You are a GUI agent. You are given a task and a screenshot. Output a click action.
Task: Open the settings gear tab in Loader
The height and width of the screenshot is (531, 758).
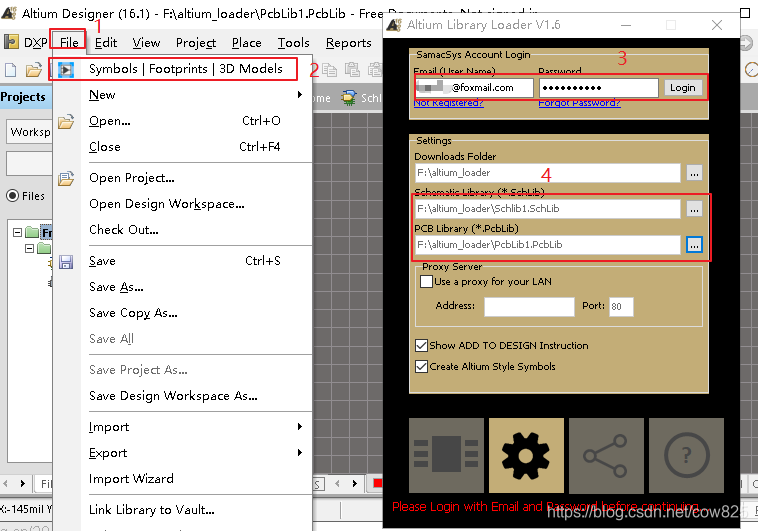(x=526, y=455)
